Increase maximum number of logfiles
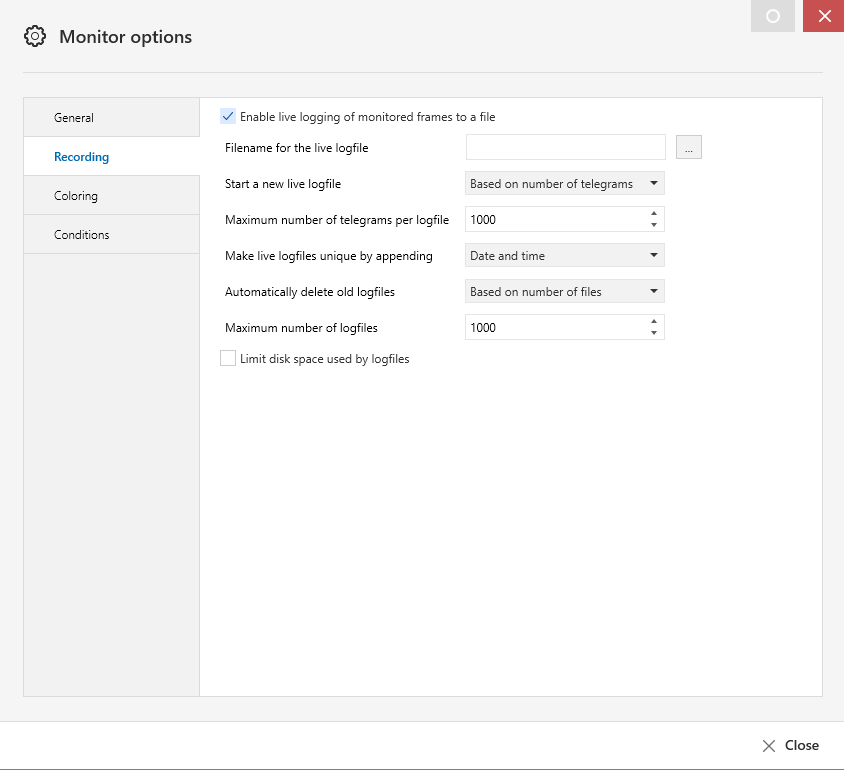The image size is (844, 770). tap(654, 322)
